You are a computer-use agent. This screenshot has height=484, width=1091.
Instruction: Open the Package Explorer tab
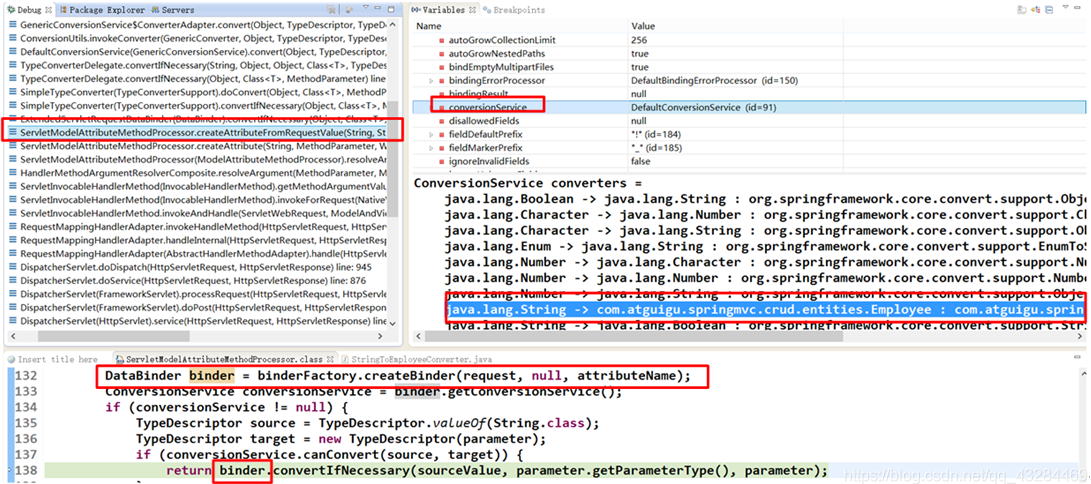click(101, 10)
